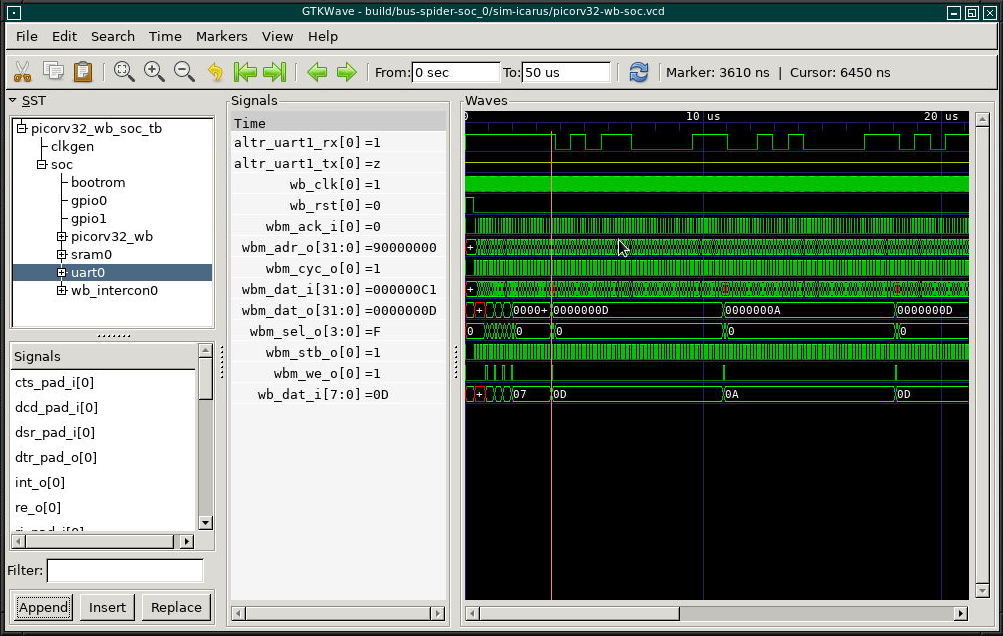
Task: Select gpio1 in the SST tree
Action: click(89, 218)
